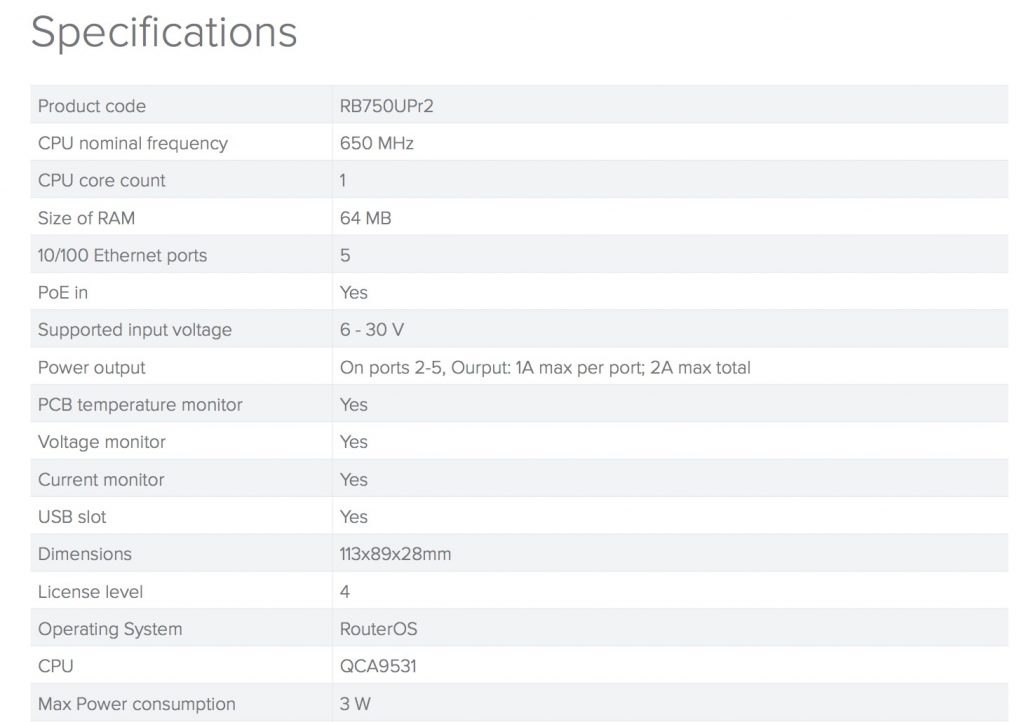The height and width of the screenshot is (722, 1024).
Task: Click the 64 MB value
Action: (366, 218)
